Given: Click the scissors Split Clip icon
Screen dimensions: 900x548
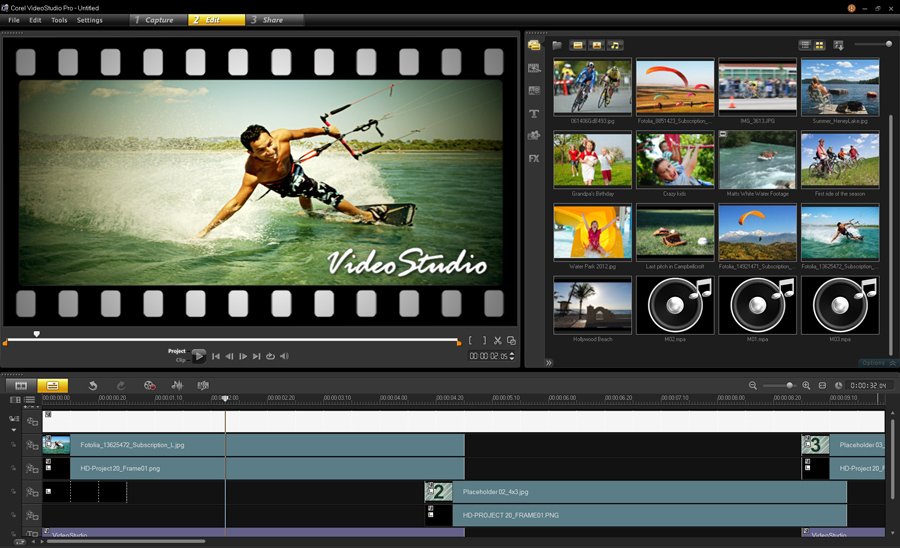Looking at the screenshot, I should click(497, 341).
